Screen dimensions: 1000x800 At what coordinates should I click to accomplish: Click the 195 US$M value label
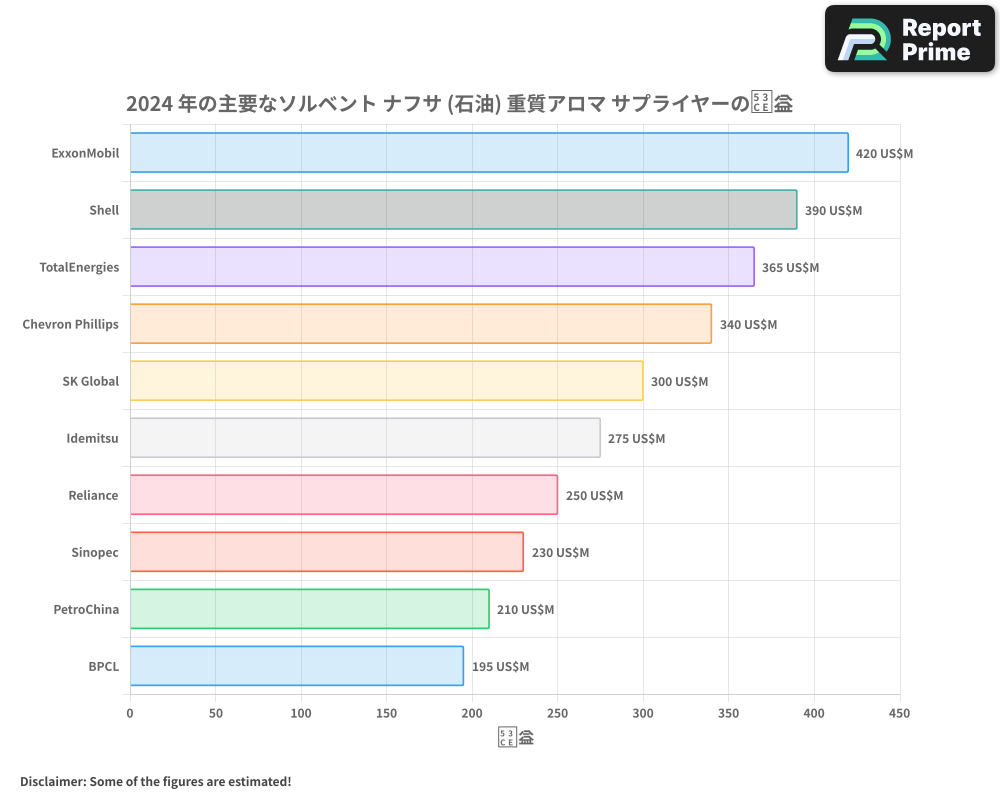[501, 666]
